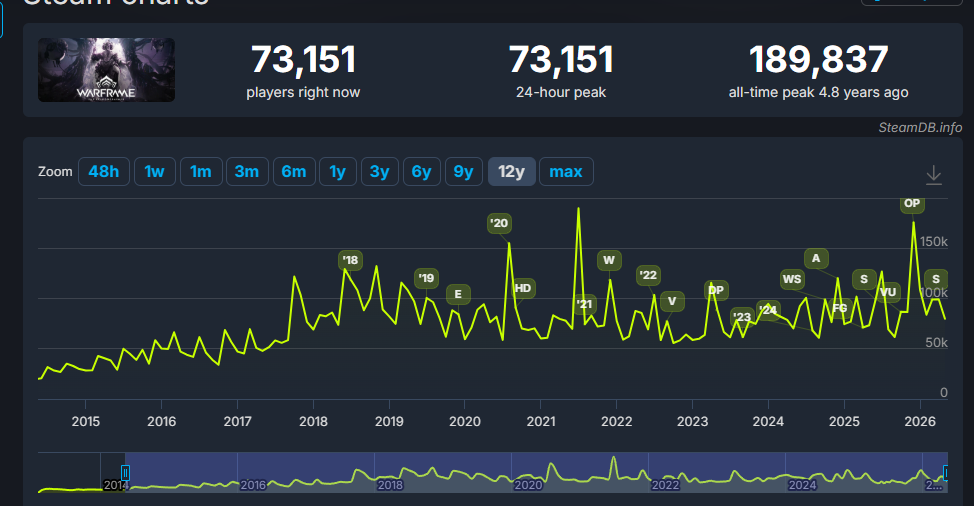The image size is (974, 506).
Task: Click the '2026' x-axis label
Action: [920, 422]
